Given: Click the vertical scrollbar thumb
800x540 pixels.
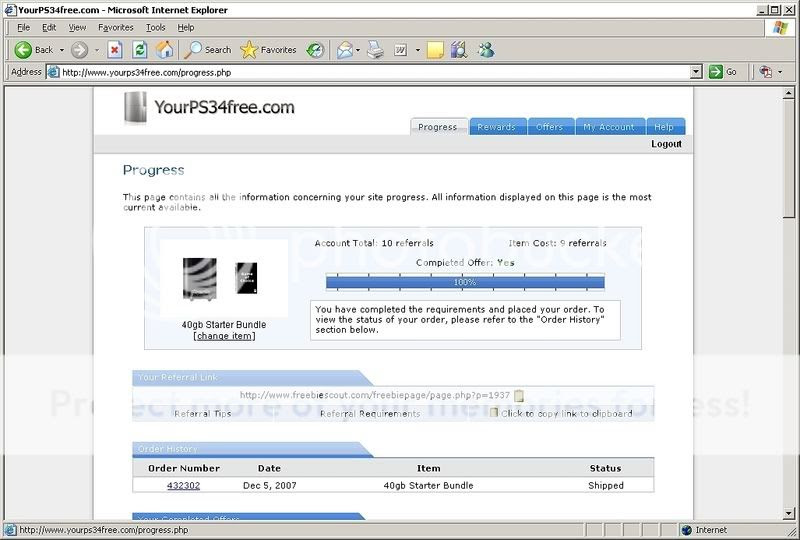Looking at the screenshot, I should pos(789,158).
